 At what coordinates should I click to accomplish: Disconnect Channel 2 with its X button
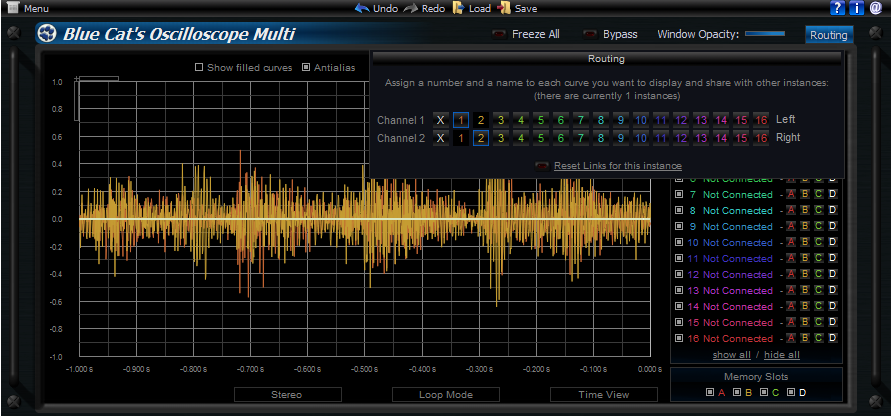(440, 138)
